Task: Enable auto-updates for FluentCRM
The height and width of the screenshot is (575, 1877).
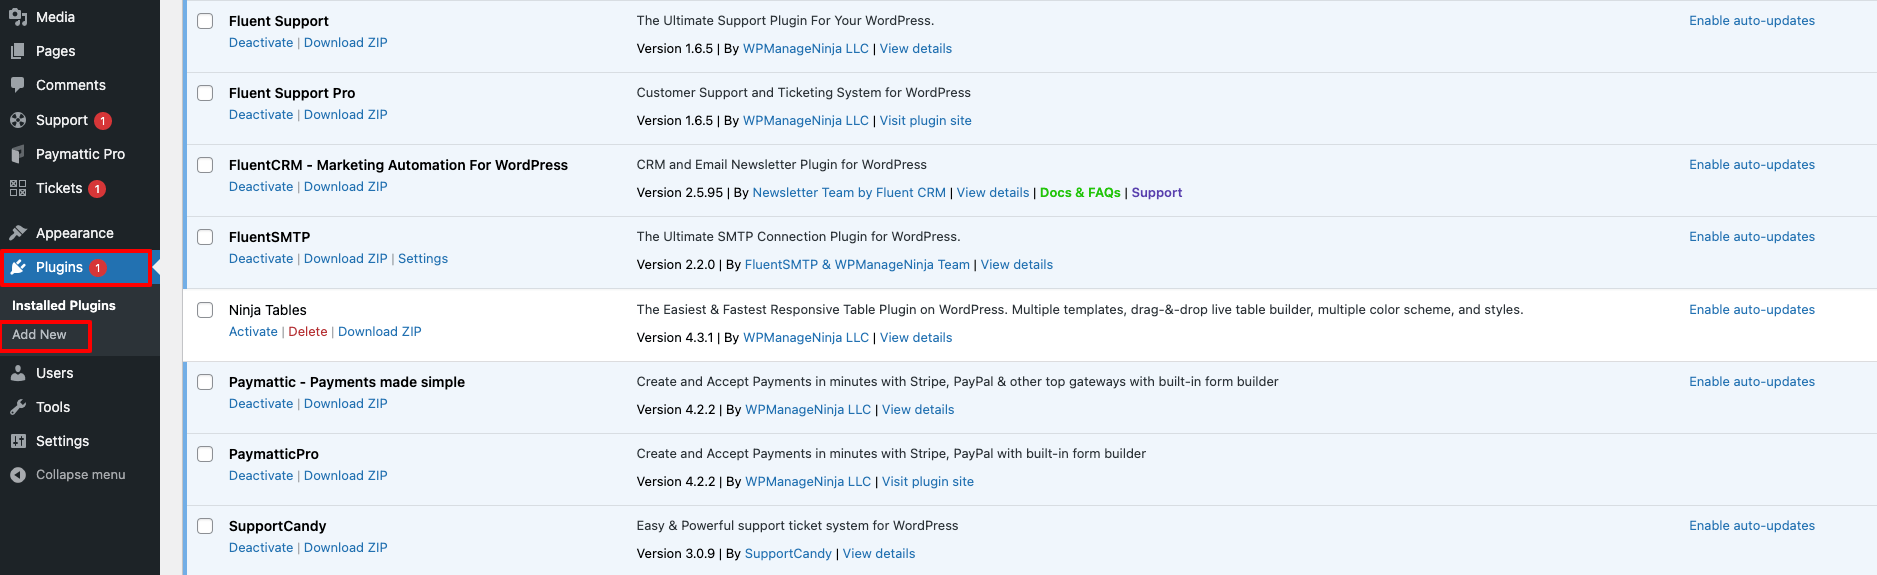Action: (1751, 165)
